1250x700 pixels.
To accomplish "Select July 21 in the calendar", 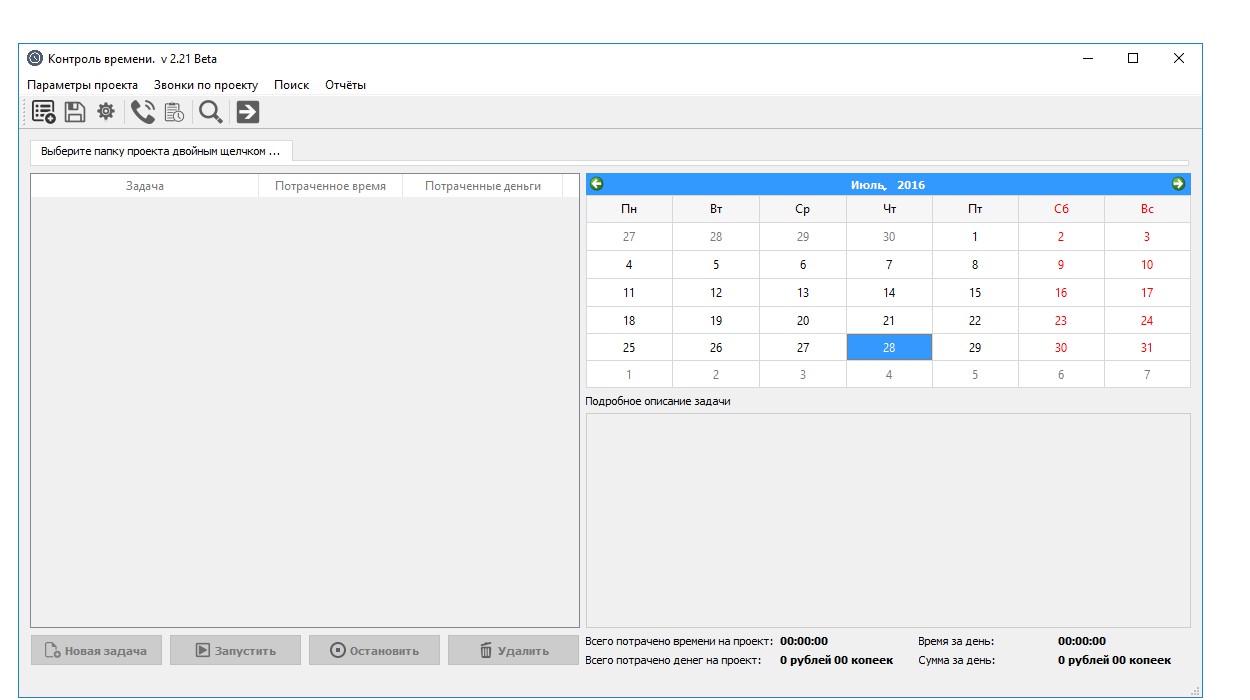I will tap(889, 321).
